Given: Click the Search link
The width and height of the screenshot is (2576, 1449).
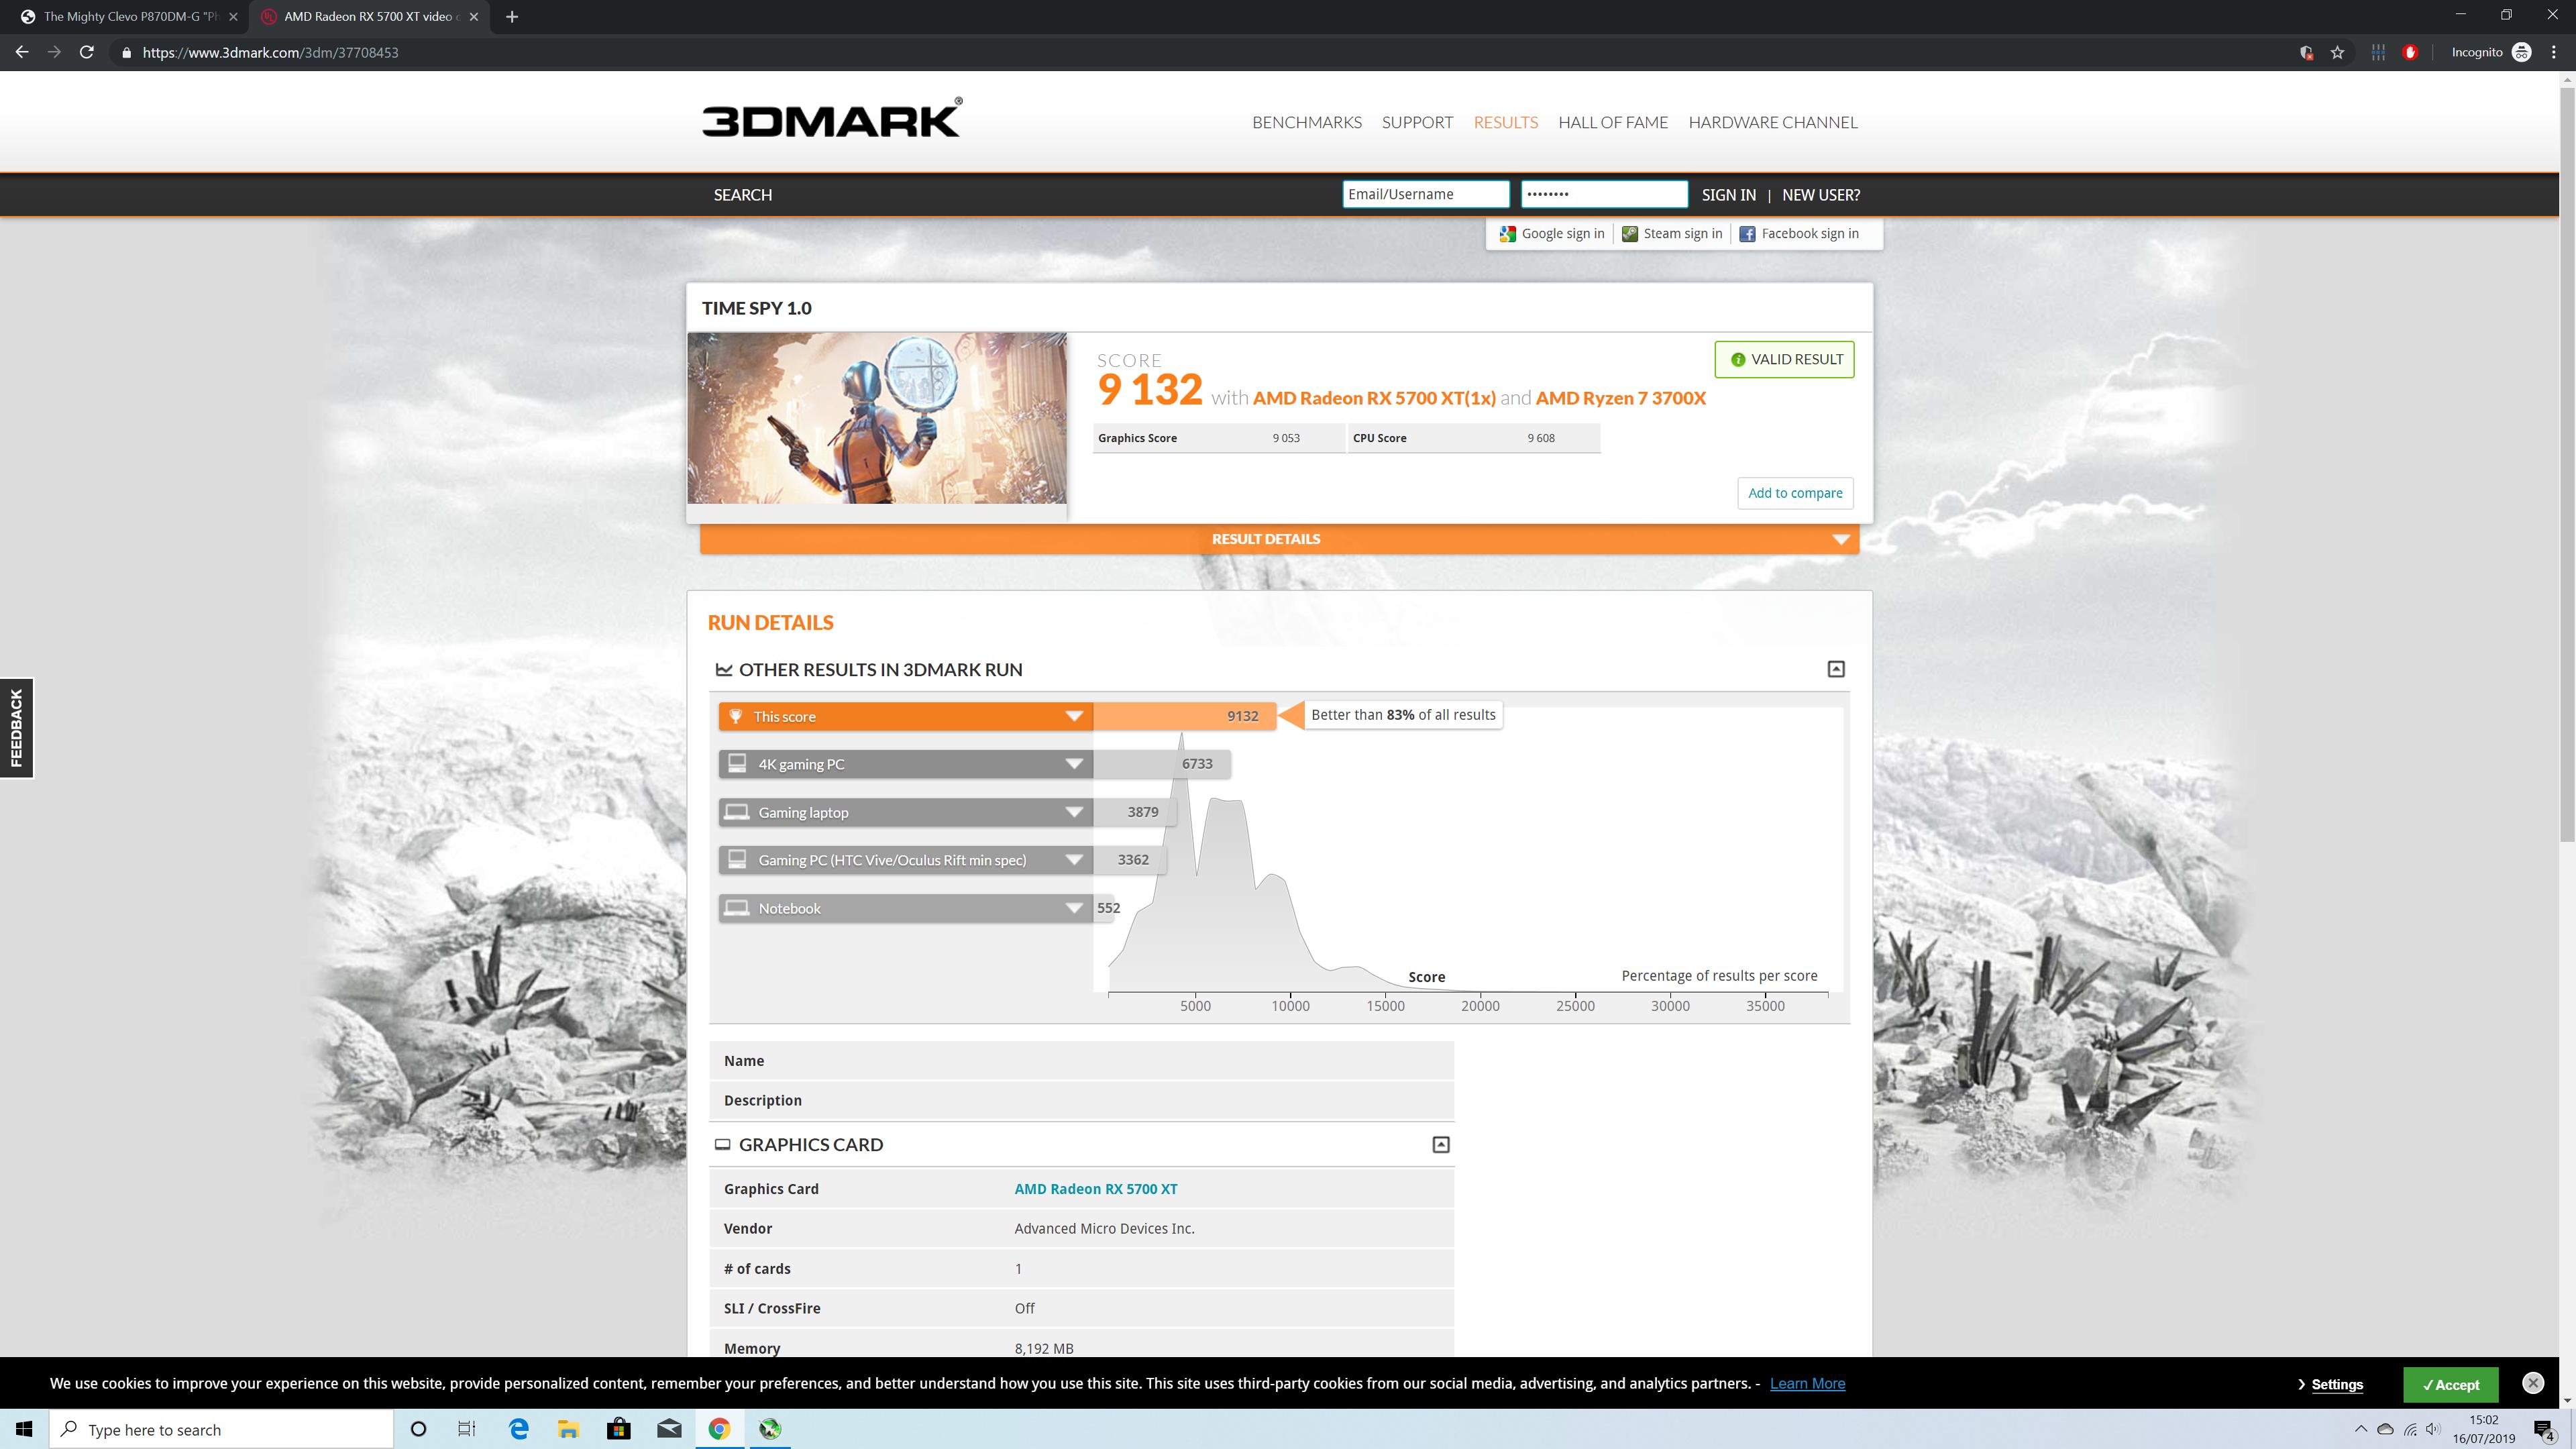Looking at the screenshot, I should 742,195.
